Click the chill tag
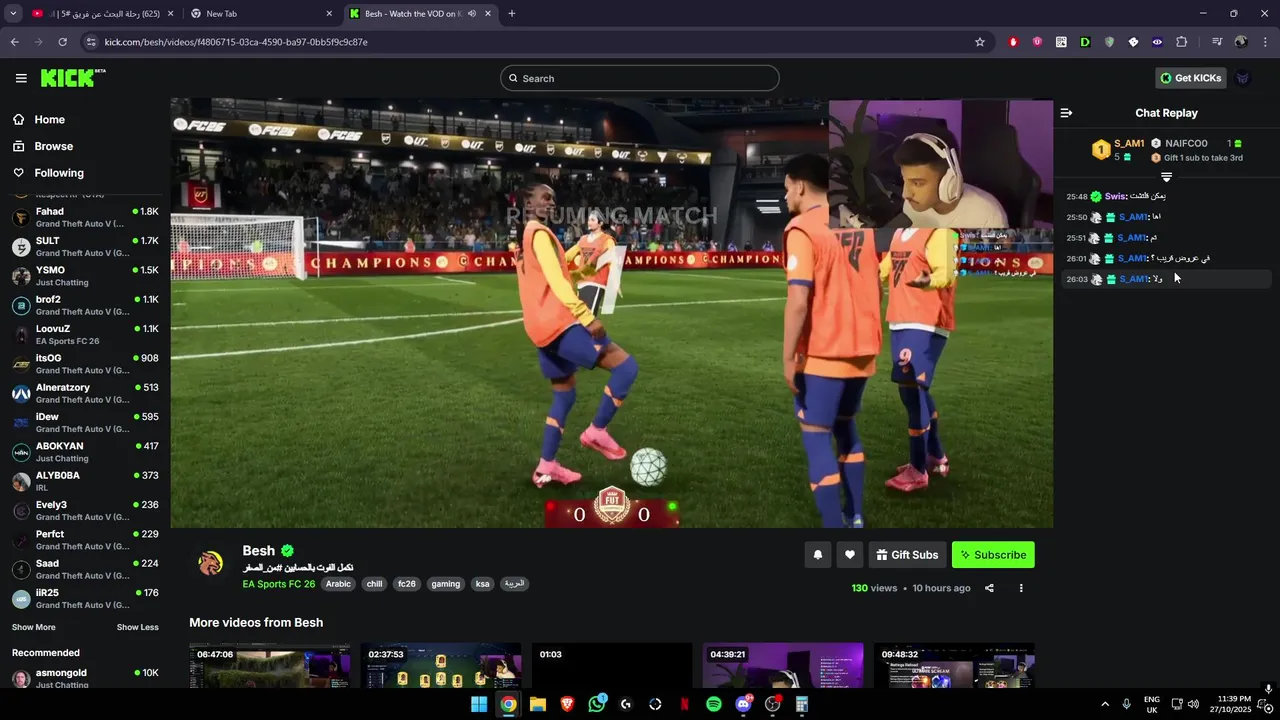Screen dimensions: 1280x720 point(374,584)
